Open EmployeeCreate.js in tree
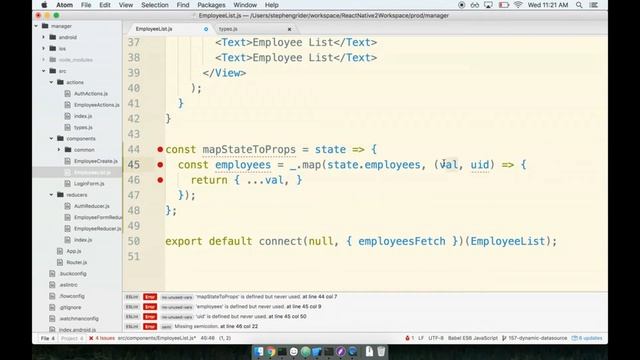This screenshot has height=360, width=640. click(x=96, y=161)
